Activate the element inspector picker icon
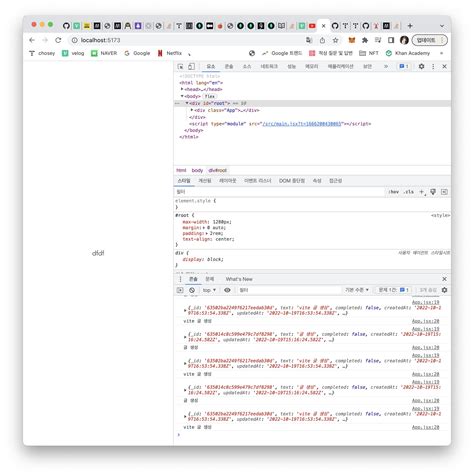Image resolution: width=474 pixels, height=476 pixels. (180, 67)
